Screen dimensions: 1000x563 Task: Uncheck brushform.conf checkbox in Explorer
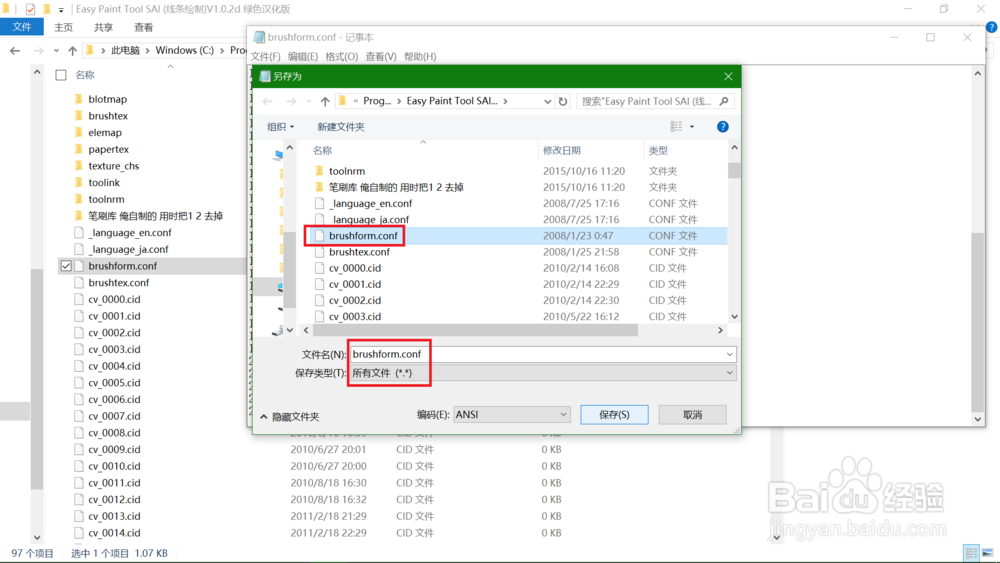66,266
